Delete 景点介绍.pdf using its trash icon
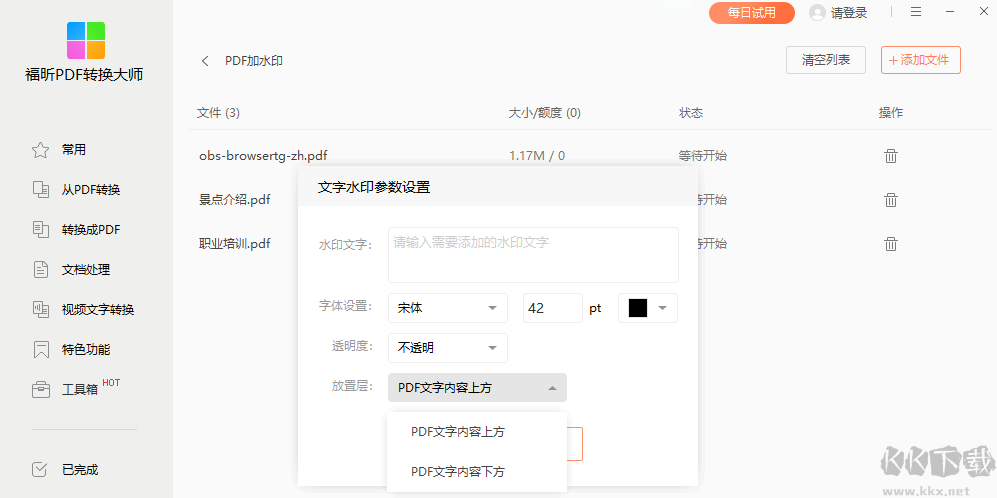Screen dimensions: 997x498 coord(890,200)
